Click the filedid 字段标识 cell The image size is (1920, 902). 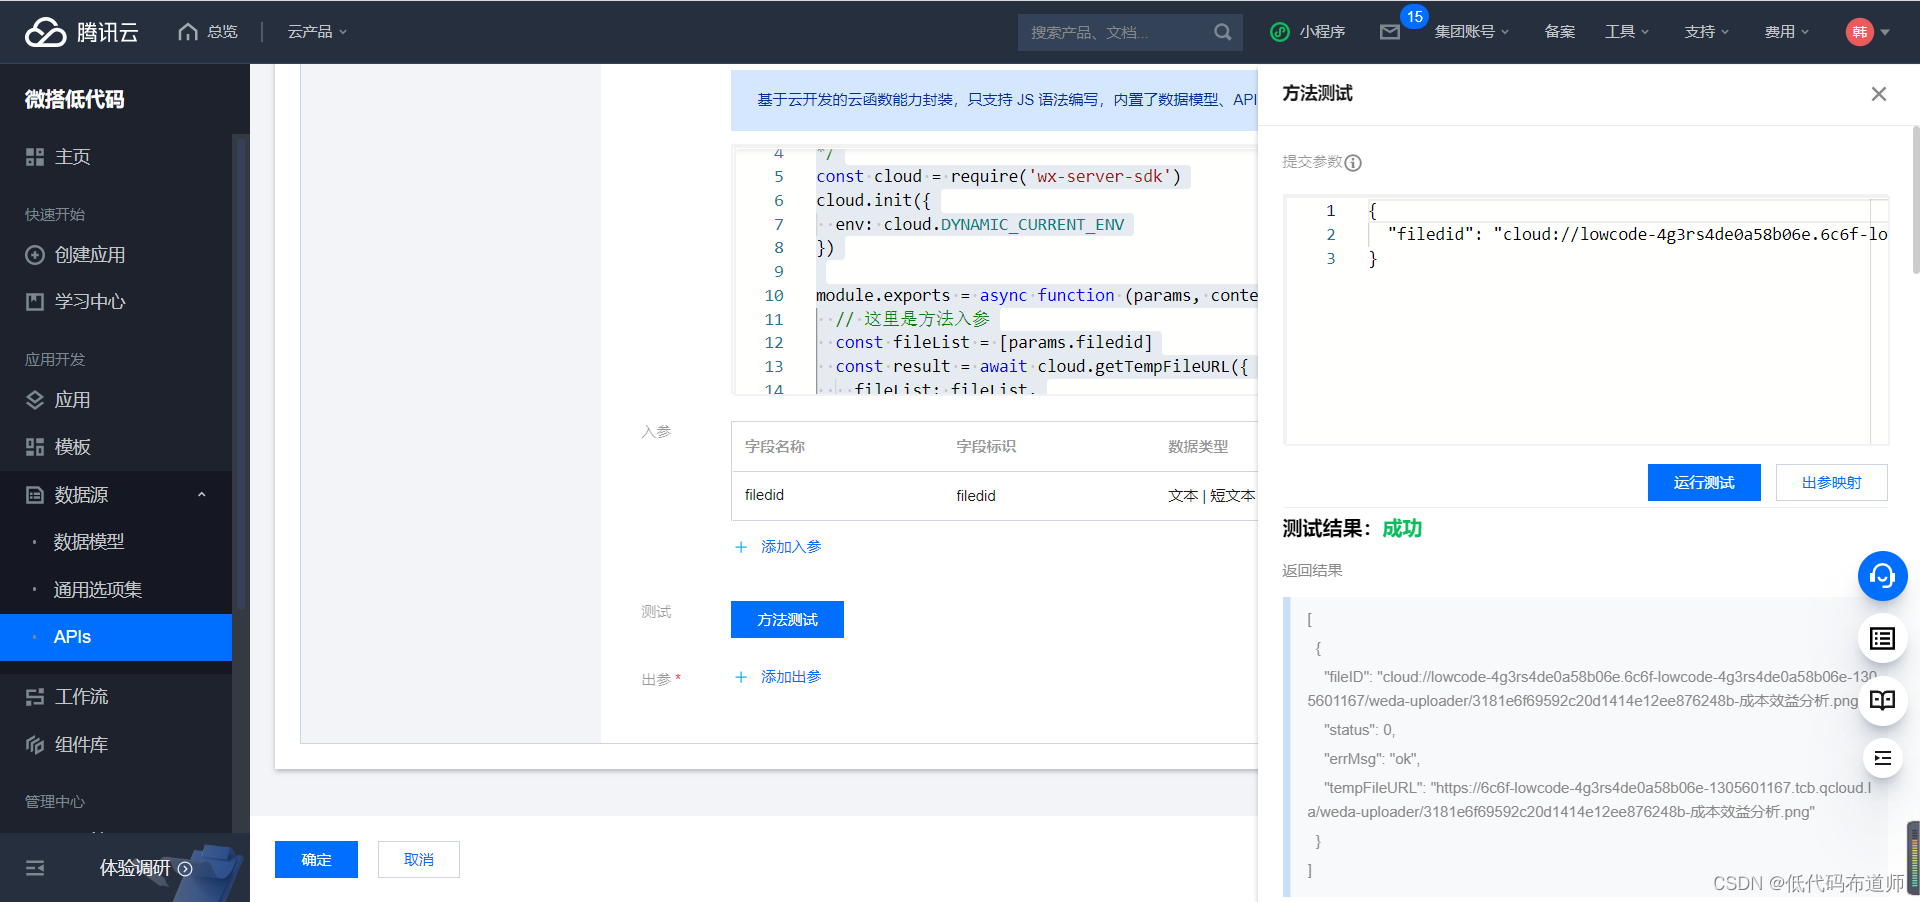(976, 496)
